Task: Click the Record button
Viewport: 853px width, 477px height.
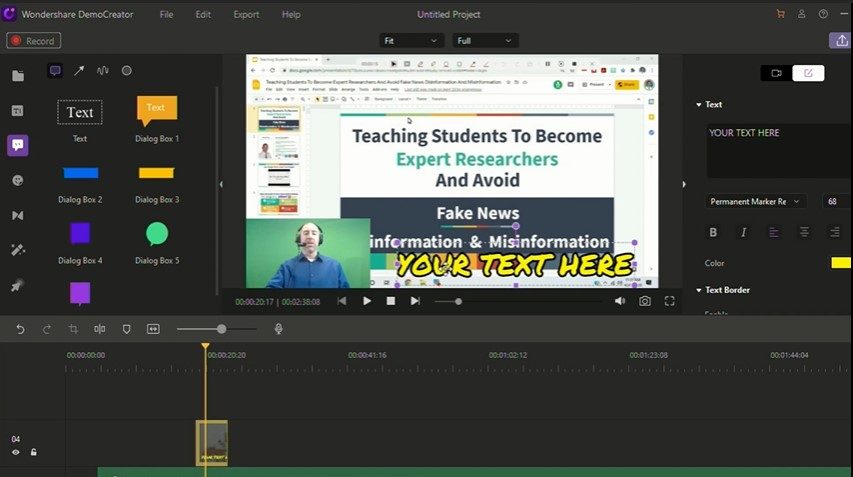Action: pyautogui.click(x=34, y=41)
